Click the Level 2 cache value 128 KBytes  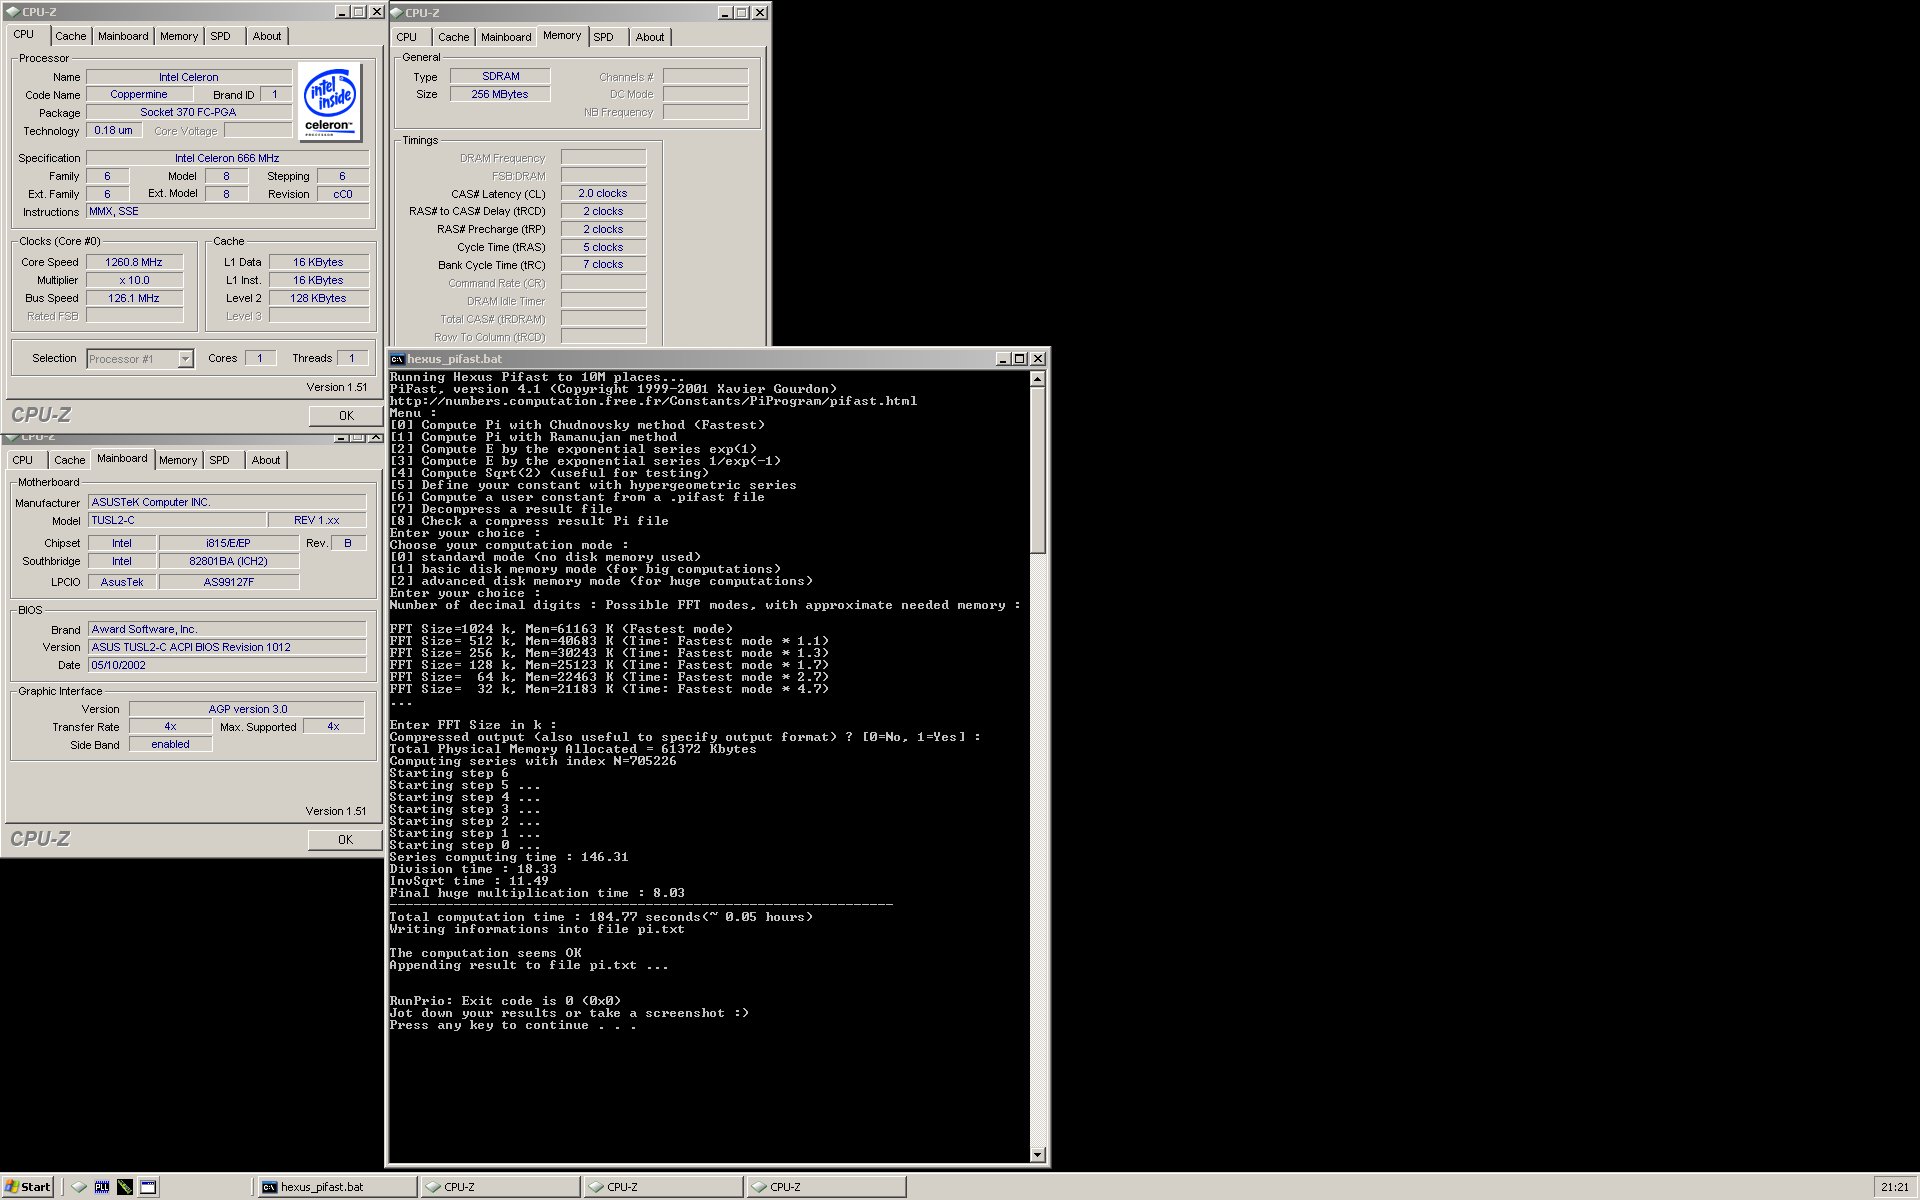(318, 298)
